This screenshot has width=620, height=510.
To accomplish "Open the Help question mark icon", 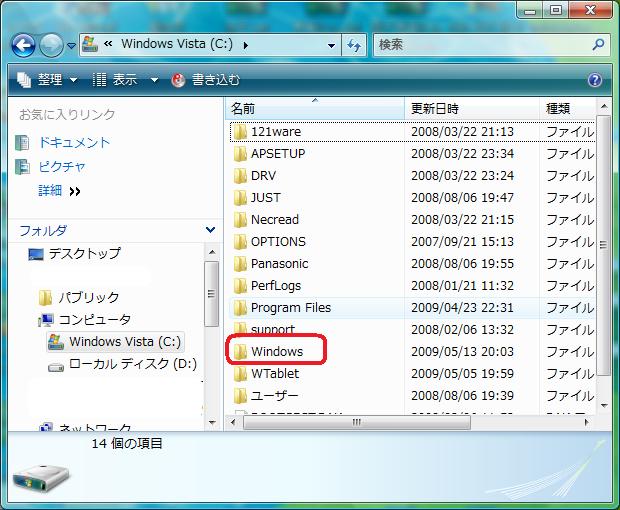I will pos(595,80).
